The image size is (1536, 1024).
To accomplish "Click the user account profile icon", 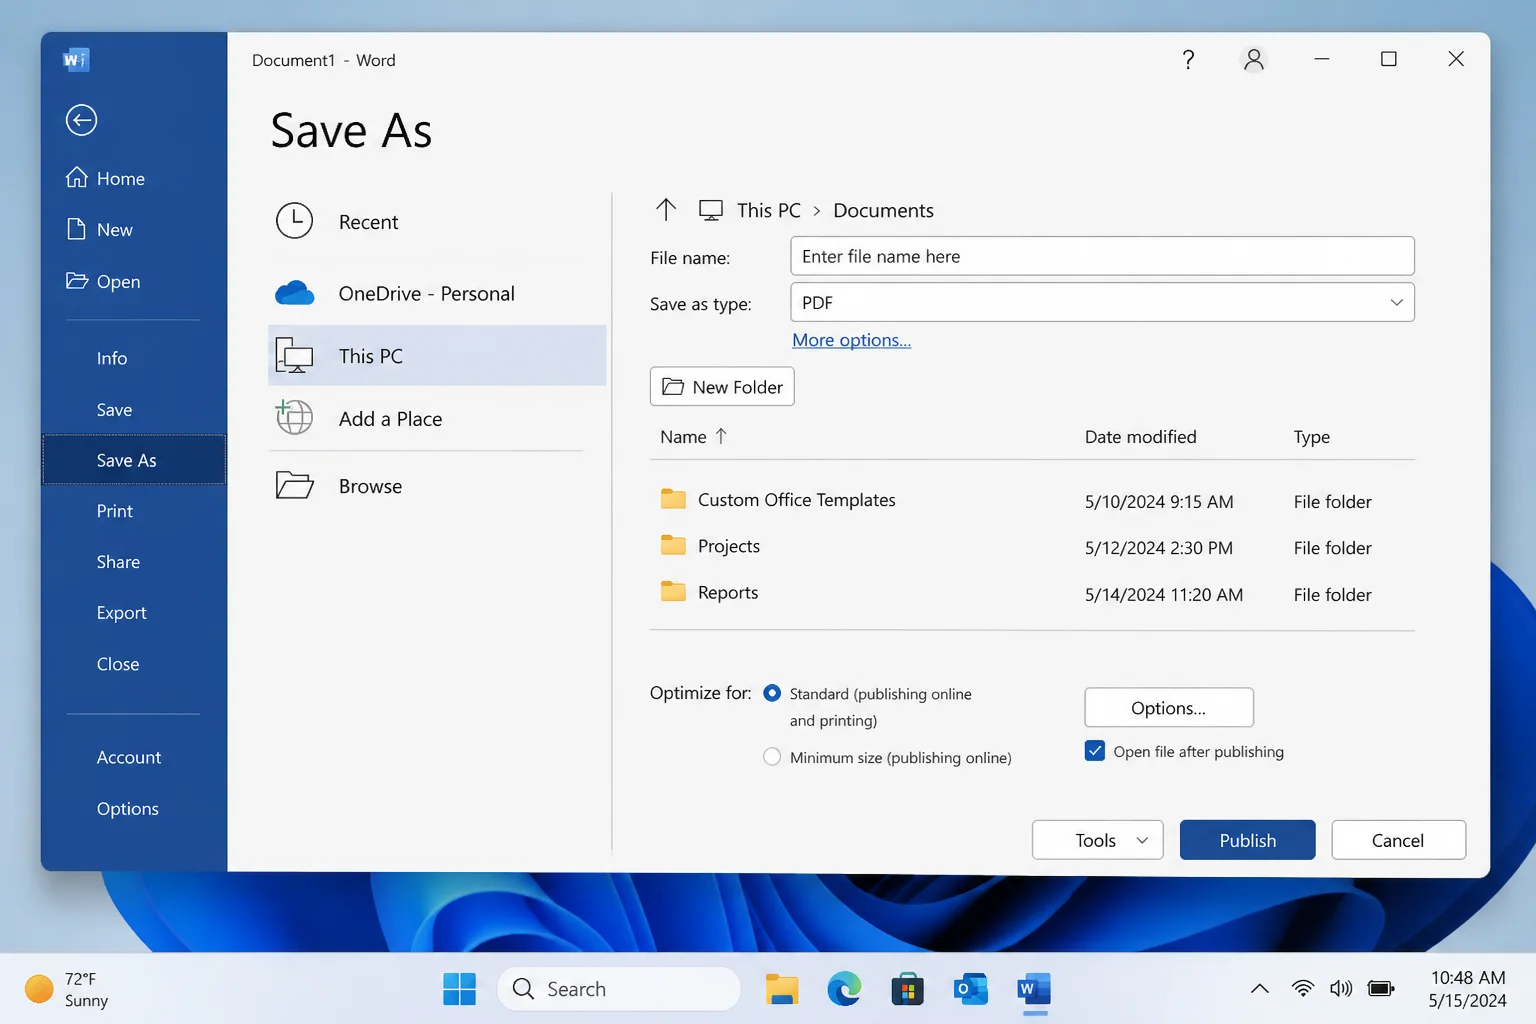I will pyautogui.click(x=1254, y=60).
